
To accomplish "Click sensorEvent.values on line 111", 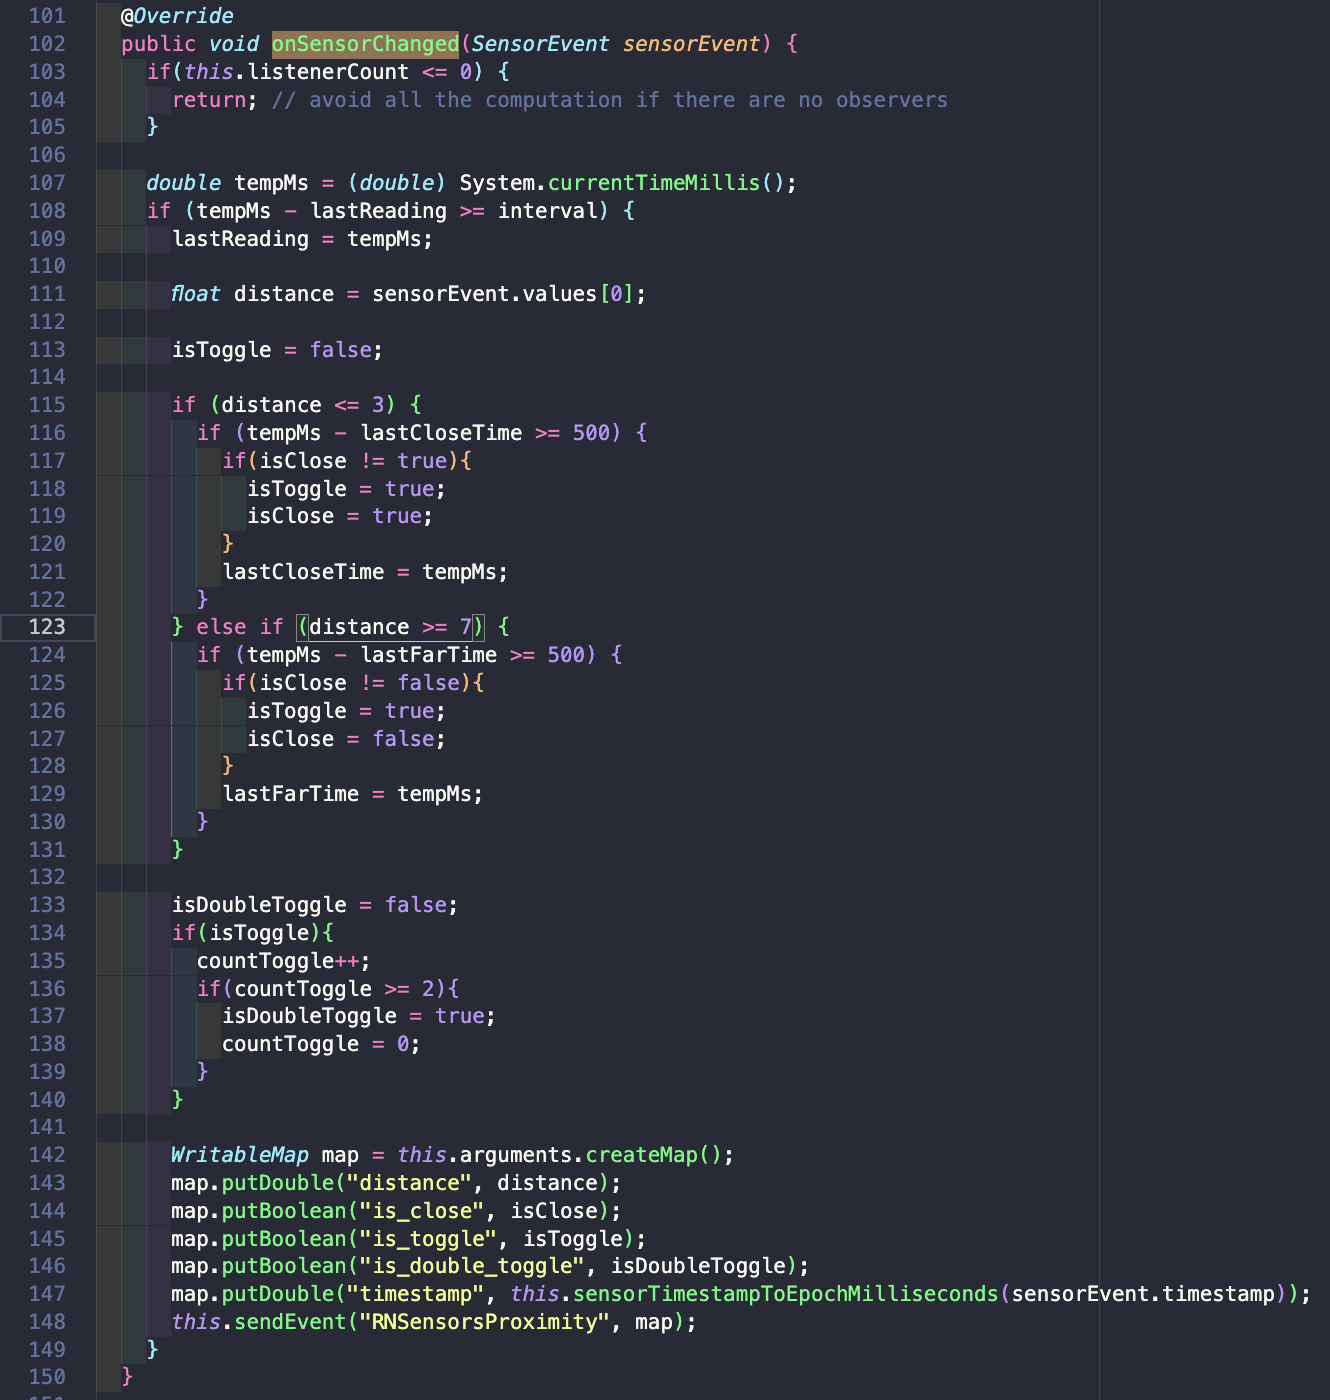I will click(485, 294).
